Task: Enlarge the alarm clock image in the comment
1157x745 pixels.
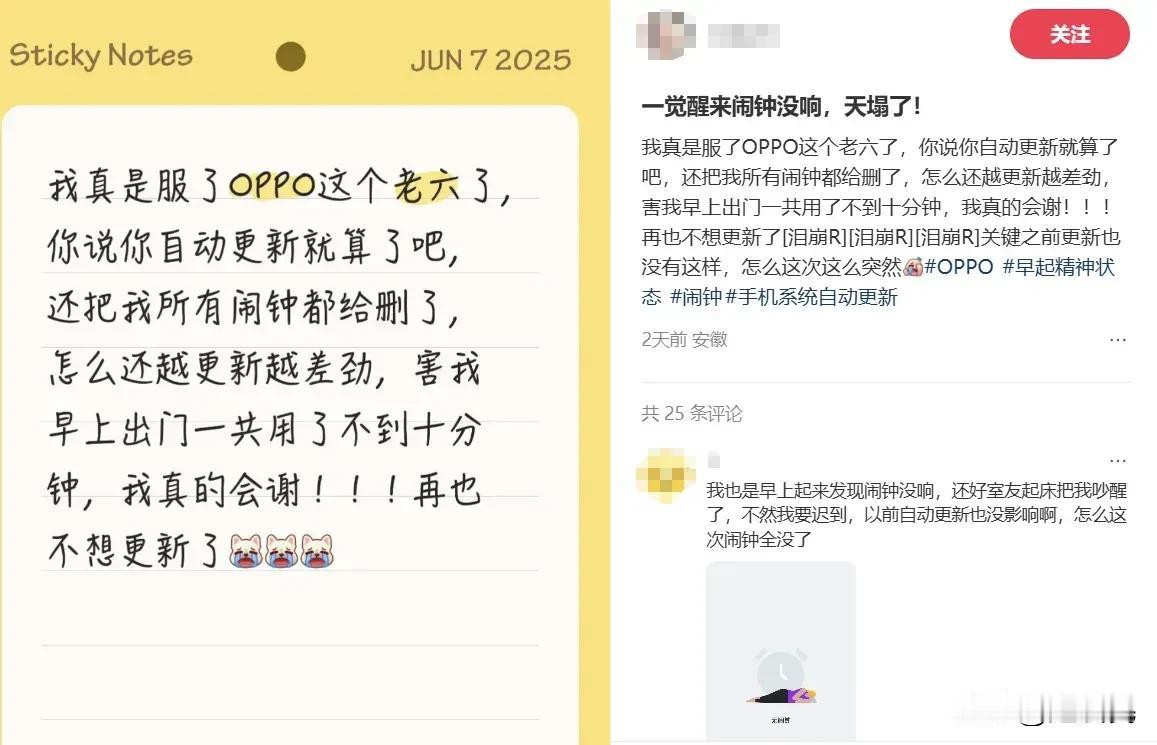Action: coord(781,651)
